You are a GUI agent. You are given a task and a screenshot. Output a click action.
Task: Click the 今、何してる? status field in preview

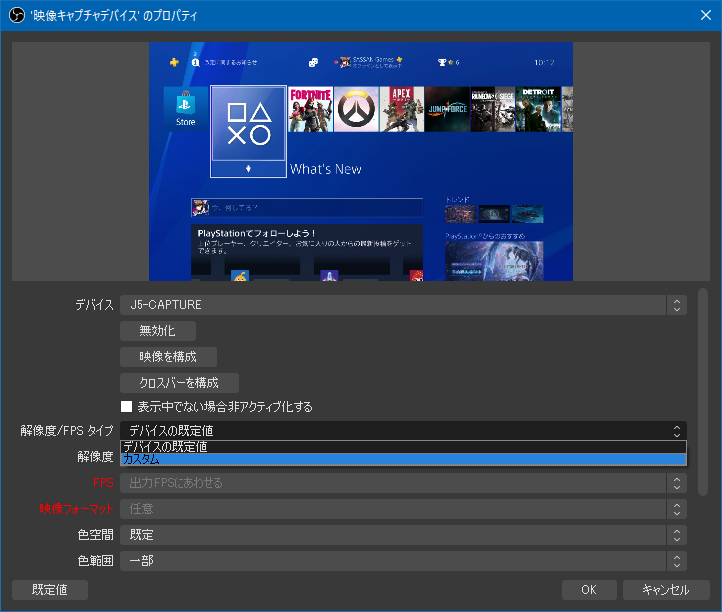point(307,208)
